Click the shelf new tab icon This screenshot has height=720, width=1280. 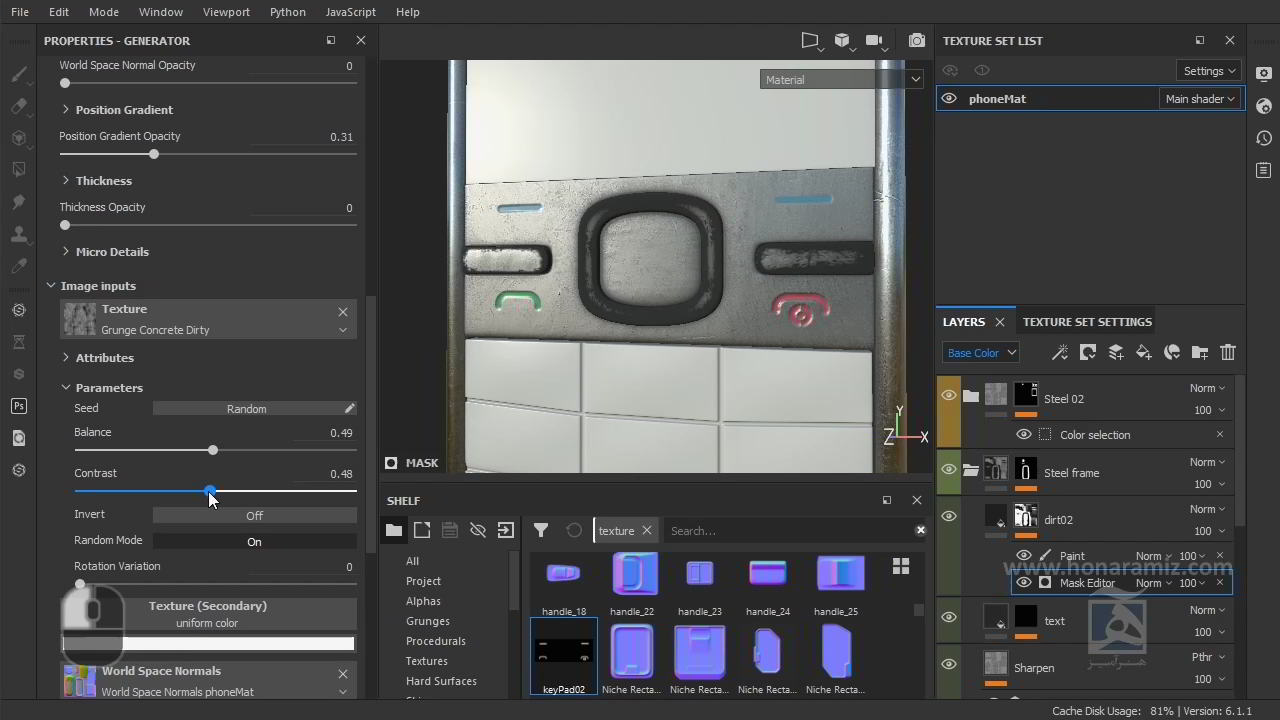pyautogui.click(x=422, y=530)
